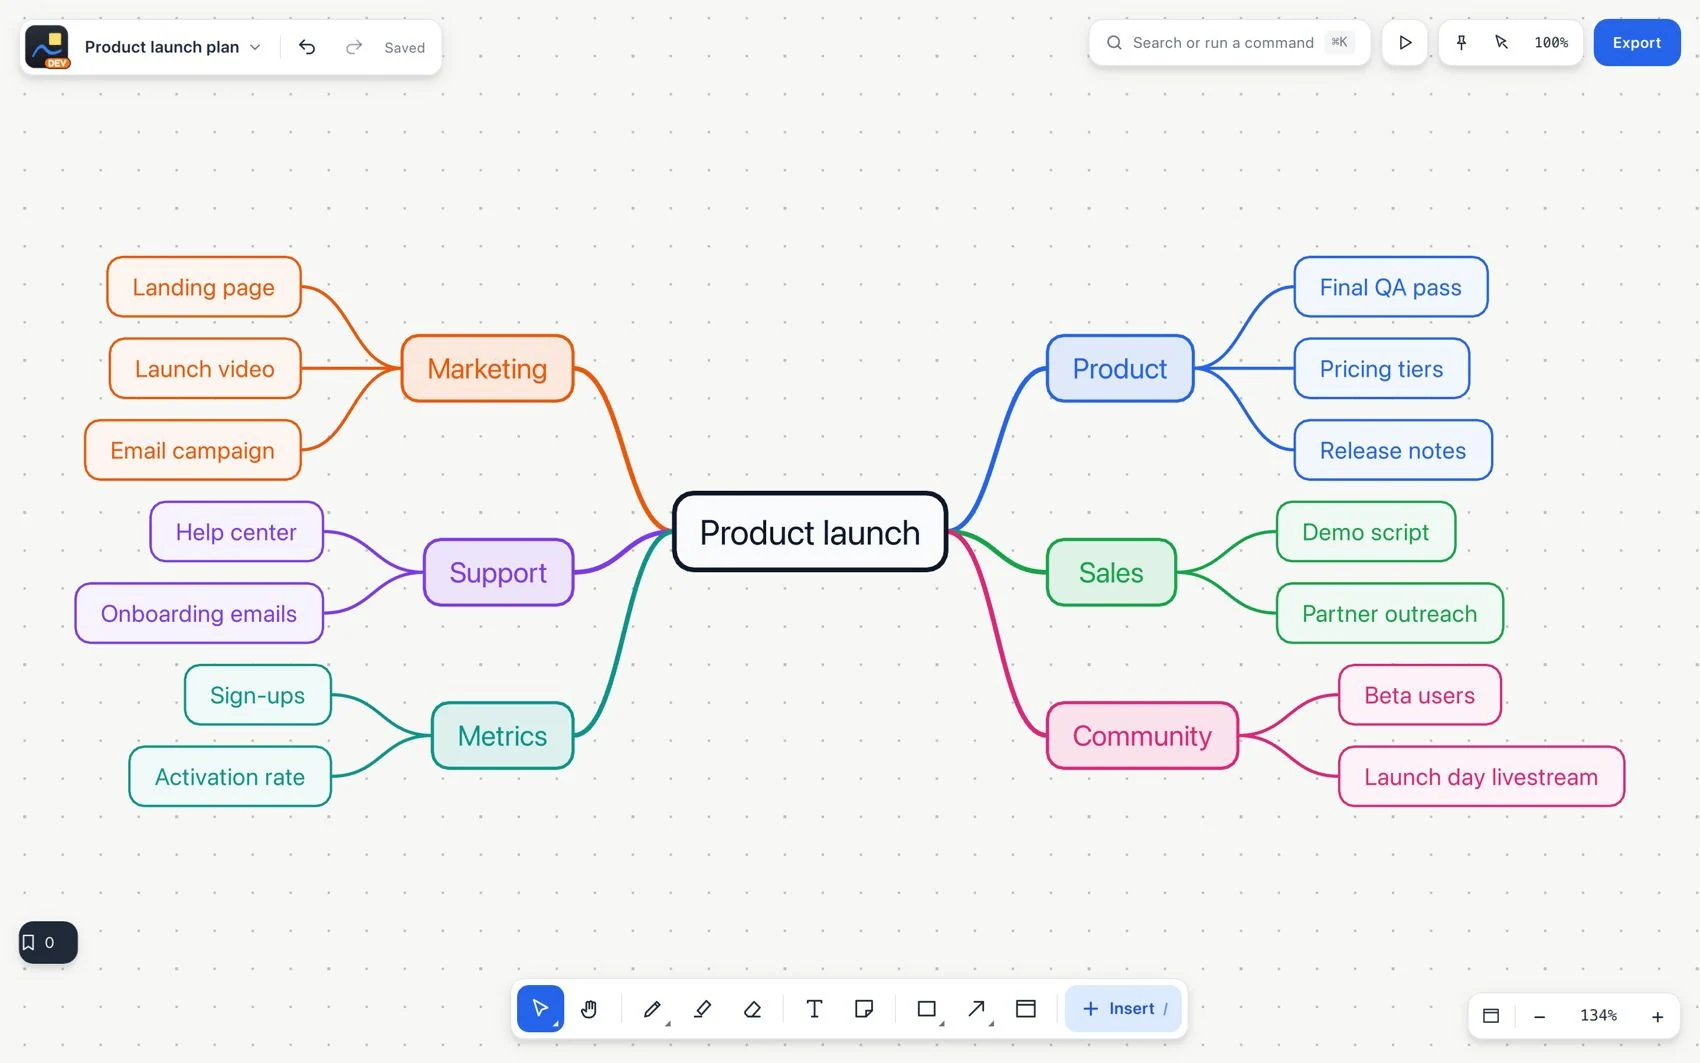This screenshot has height=1063, width=1700.
Task: Select the Marketing node
Action: [x=487, y=368]
